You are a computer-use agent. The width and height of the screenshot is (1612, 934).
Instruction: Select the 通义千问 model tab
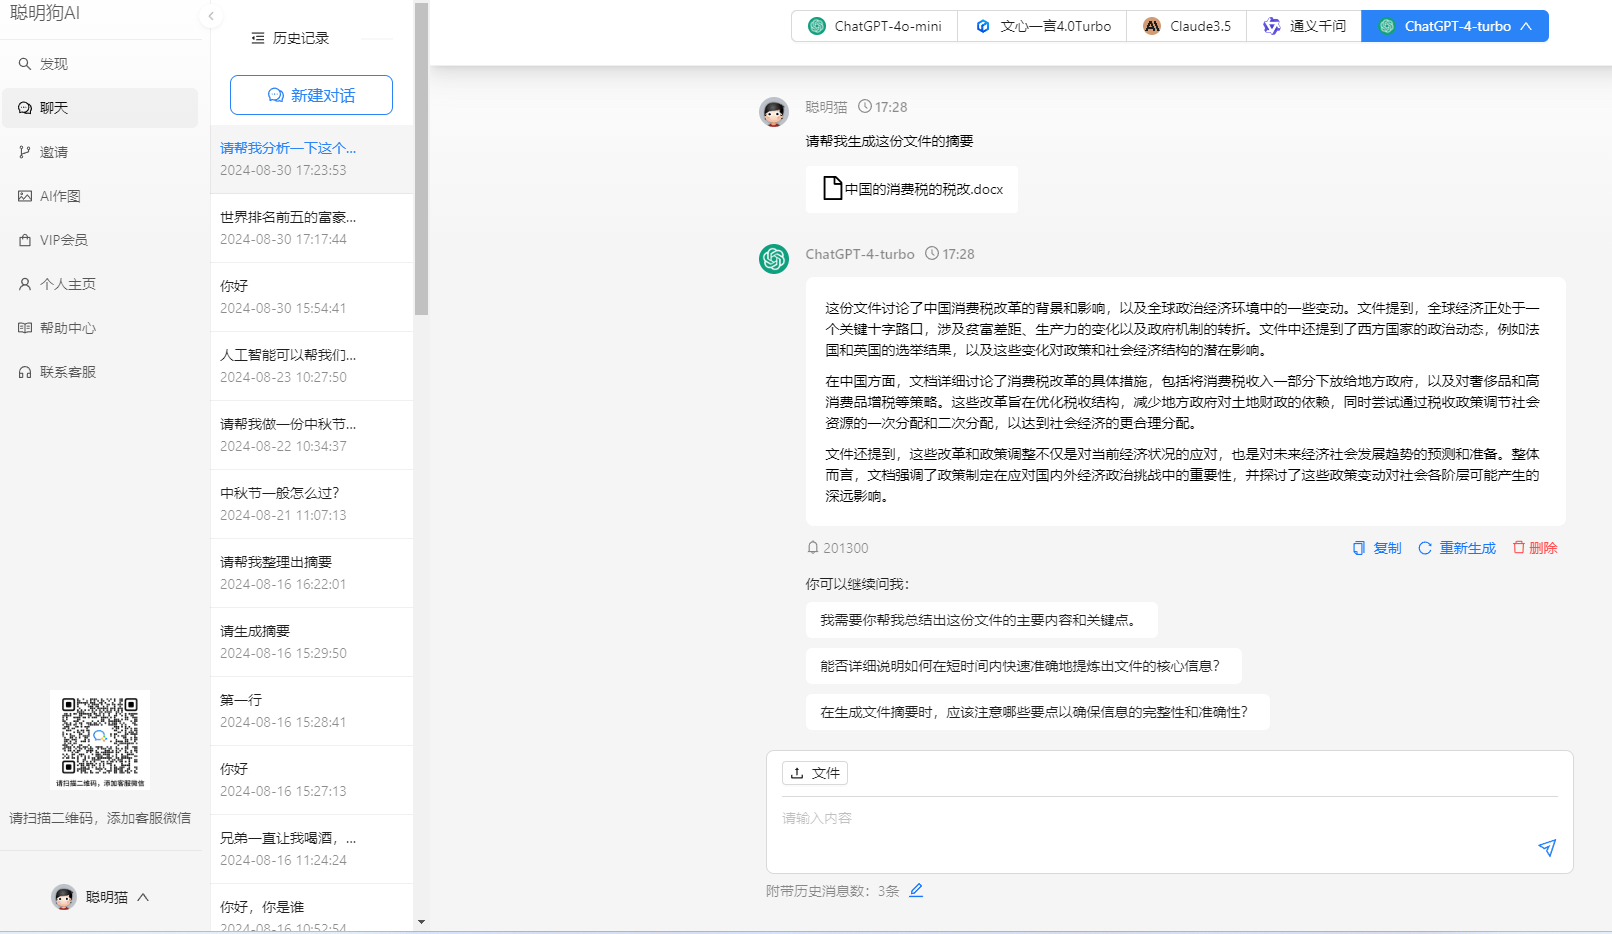pyautogui.click(x=1304, y=26)
